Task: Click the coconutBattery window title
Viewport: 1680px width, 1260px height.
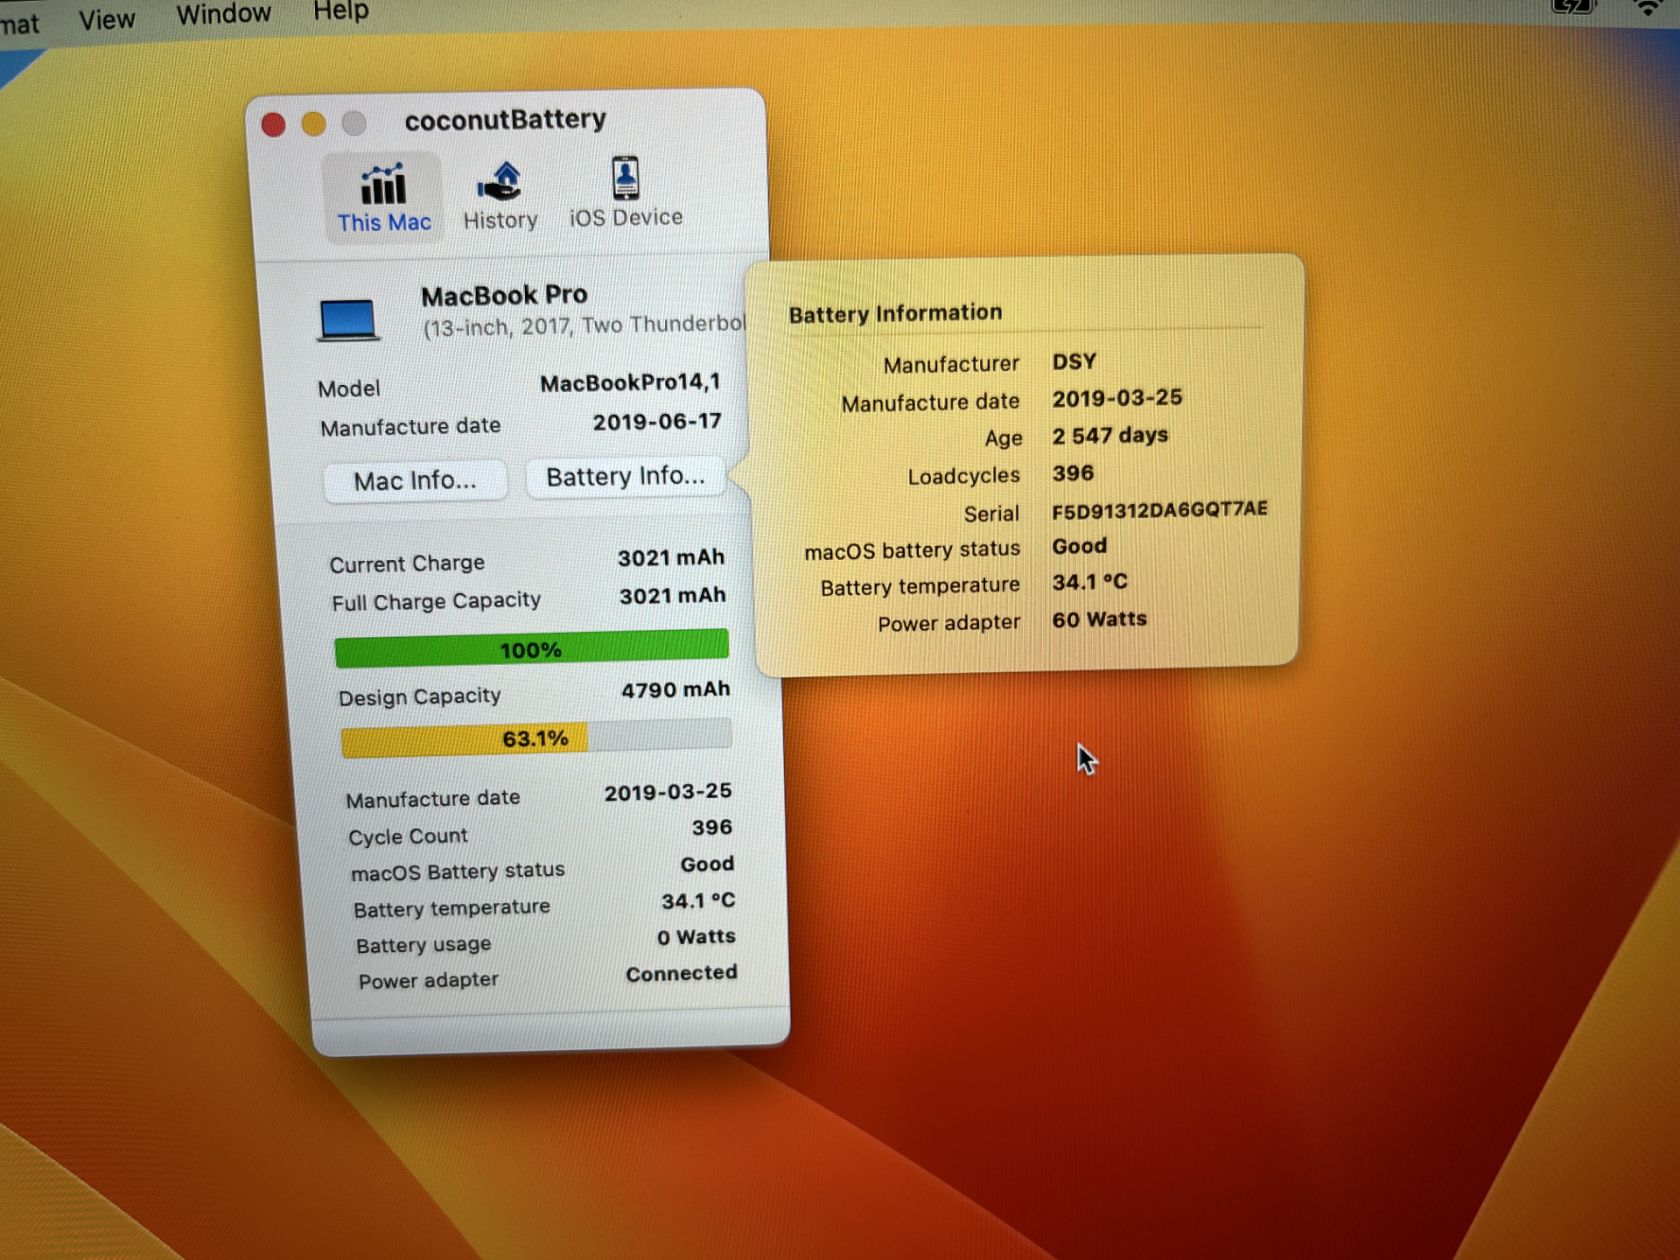Action: 505,120
